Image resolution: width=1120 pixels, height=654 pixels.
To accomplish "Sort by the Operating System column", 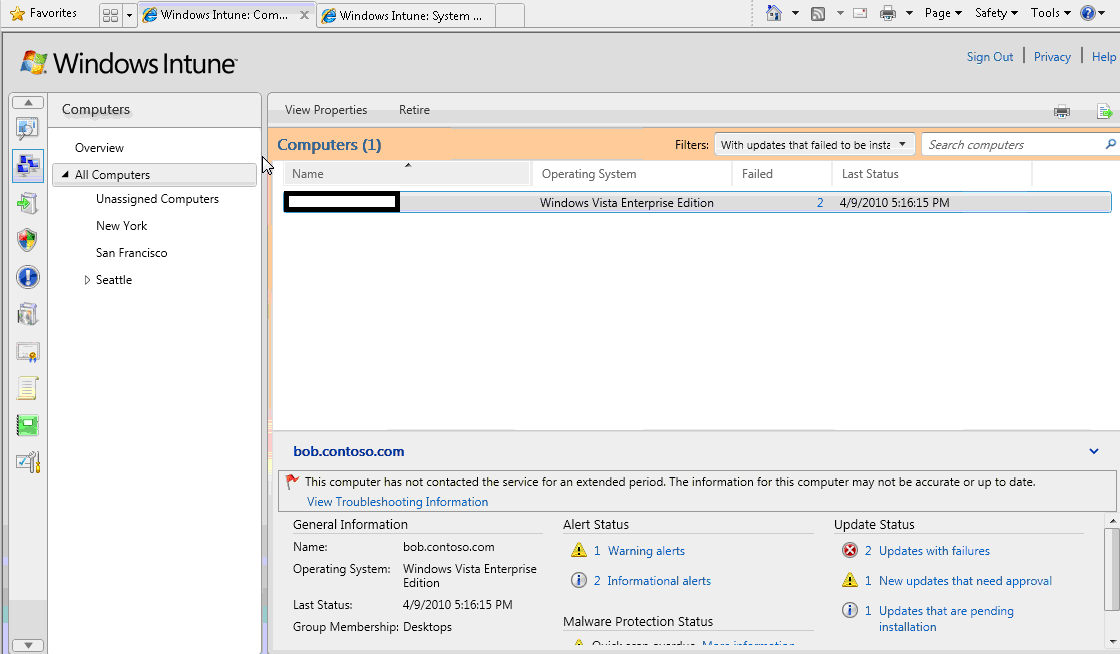I will [x=632, y=173].
